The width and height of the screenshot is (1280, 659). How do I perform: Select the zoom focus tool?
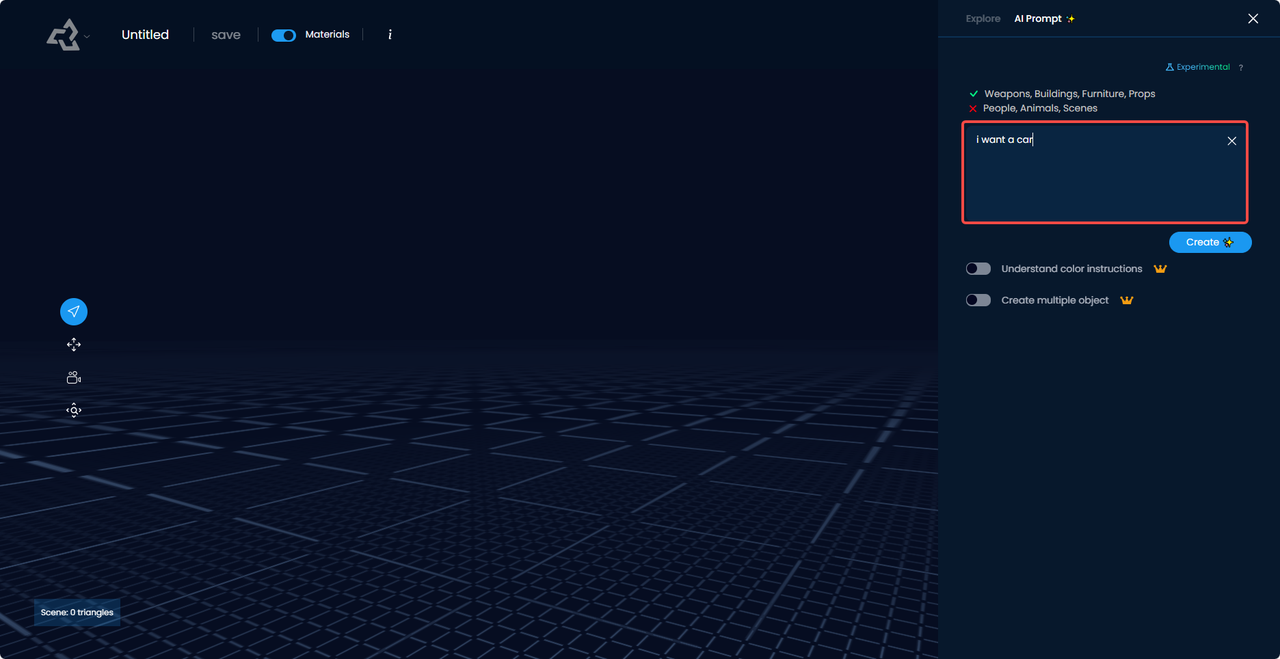(74, 410)
